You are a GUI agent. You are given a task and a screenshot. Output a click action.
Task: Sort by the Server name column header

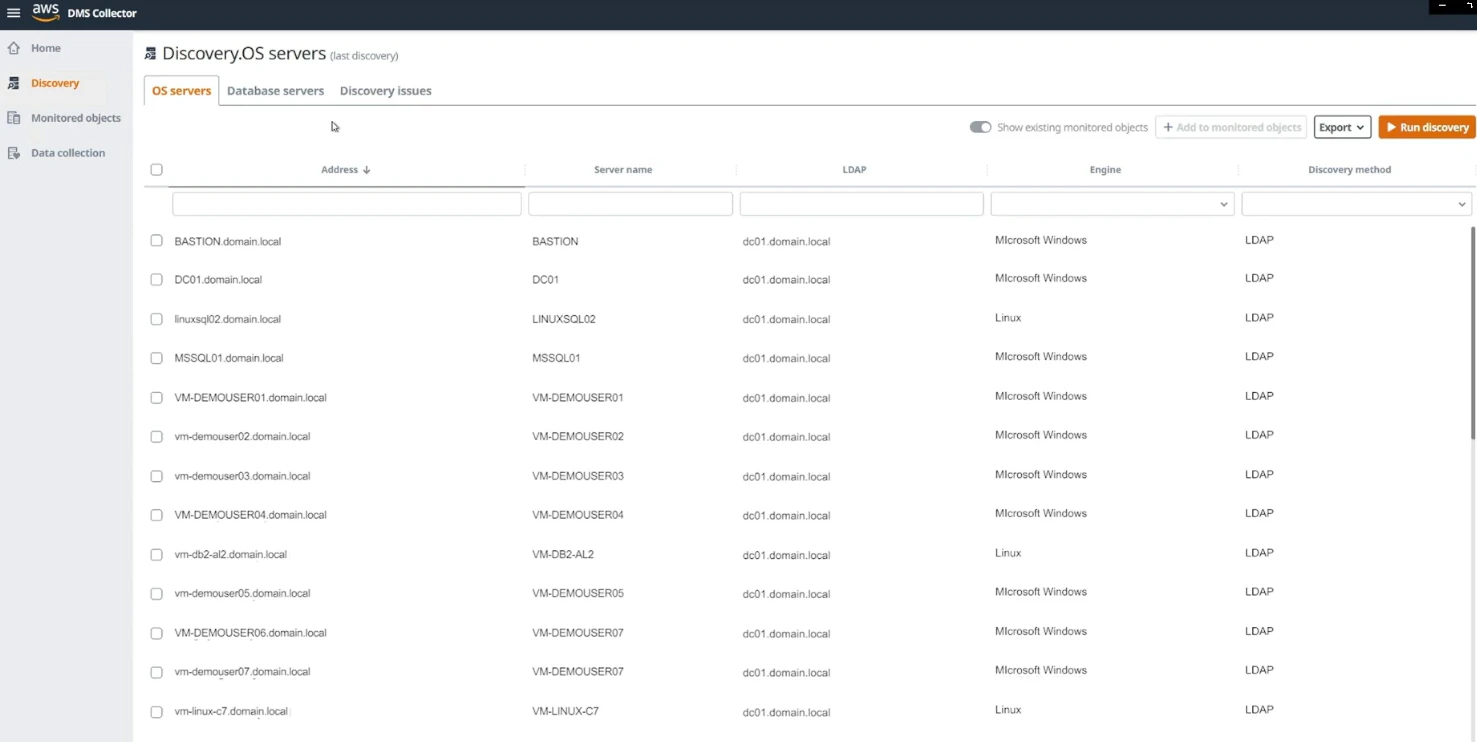[x=623, y=170]
